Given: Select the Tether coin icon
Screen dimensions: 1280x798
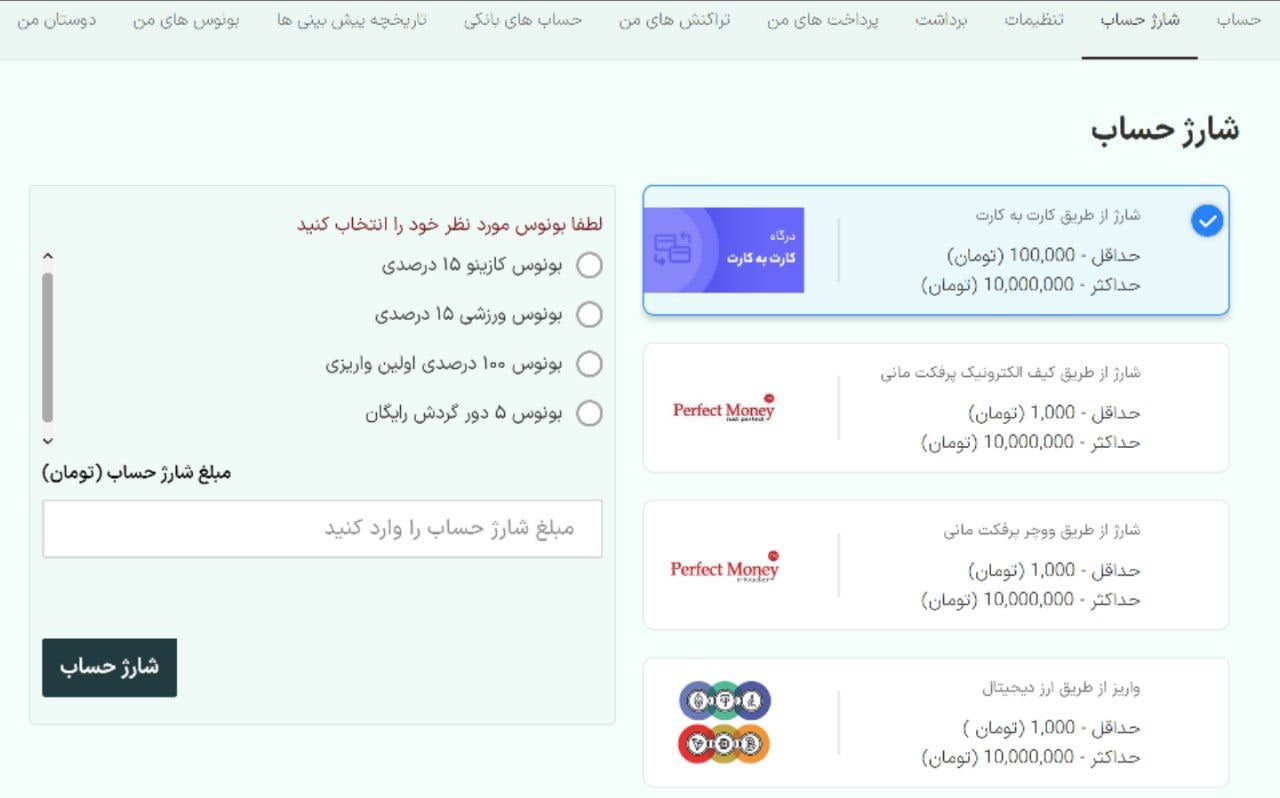Looking at the screenshot, I should [725, 701].
